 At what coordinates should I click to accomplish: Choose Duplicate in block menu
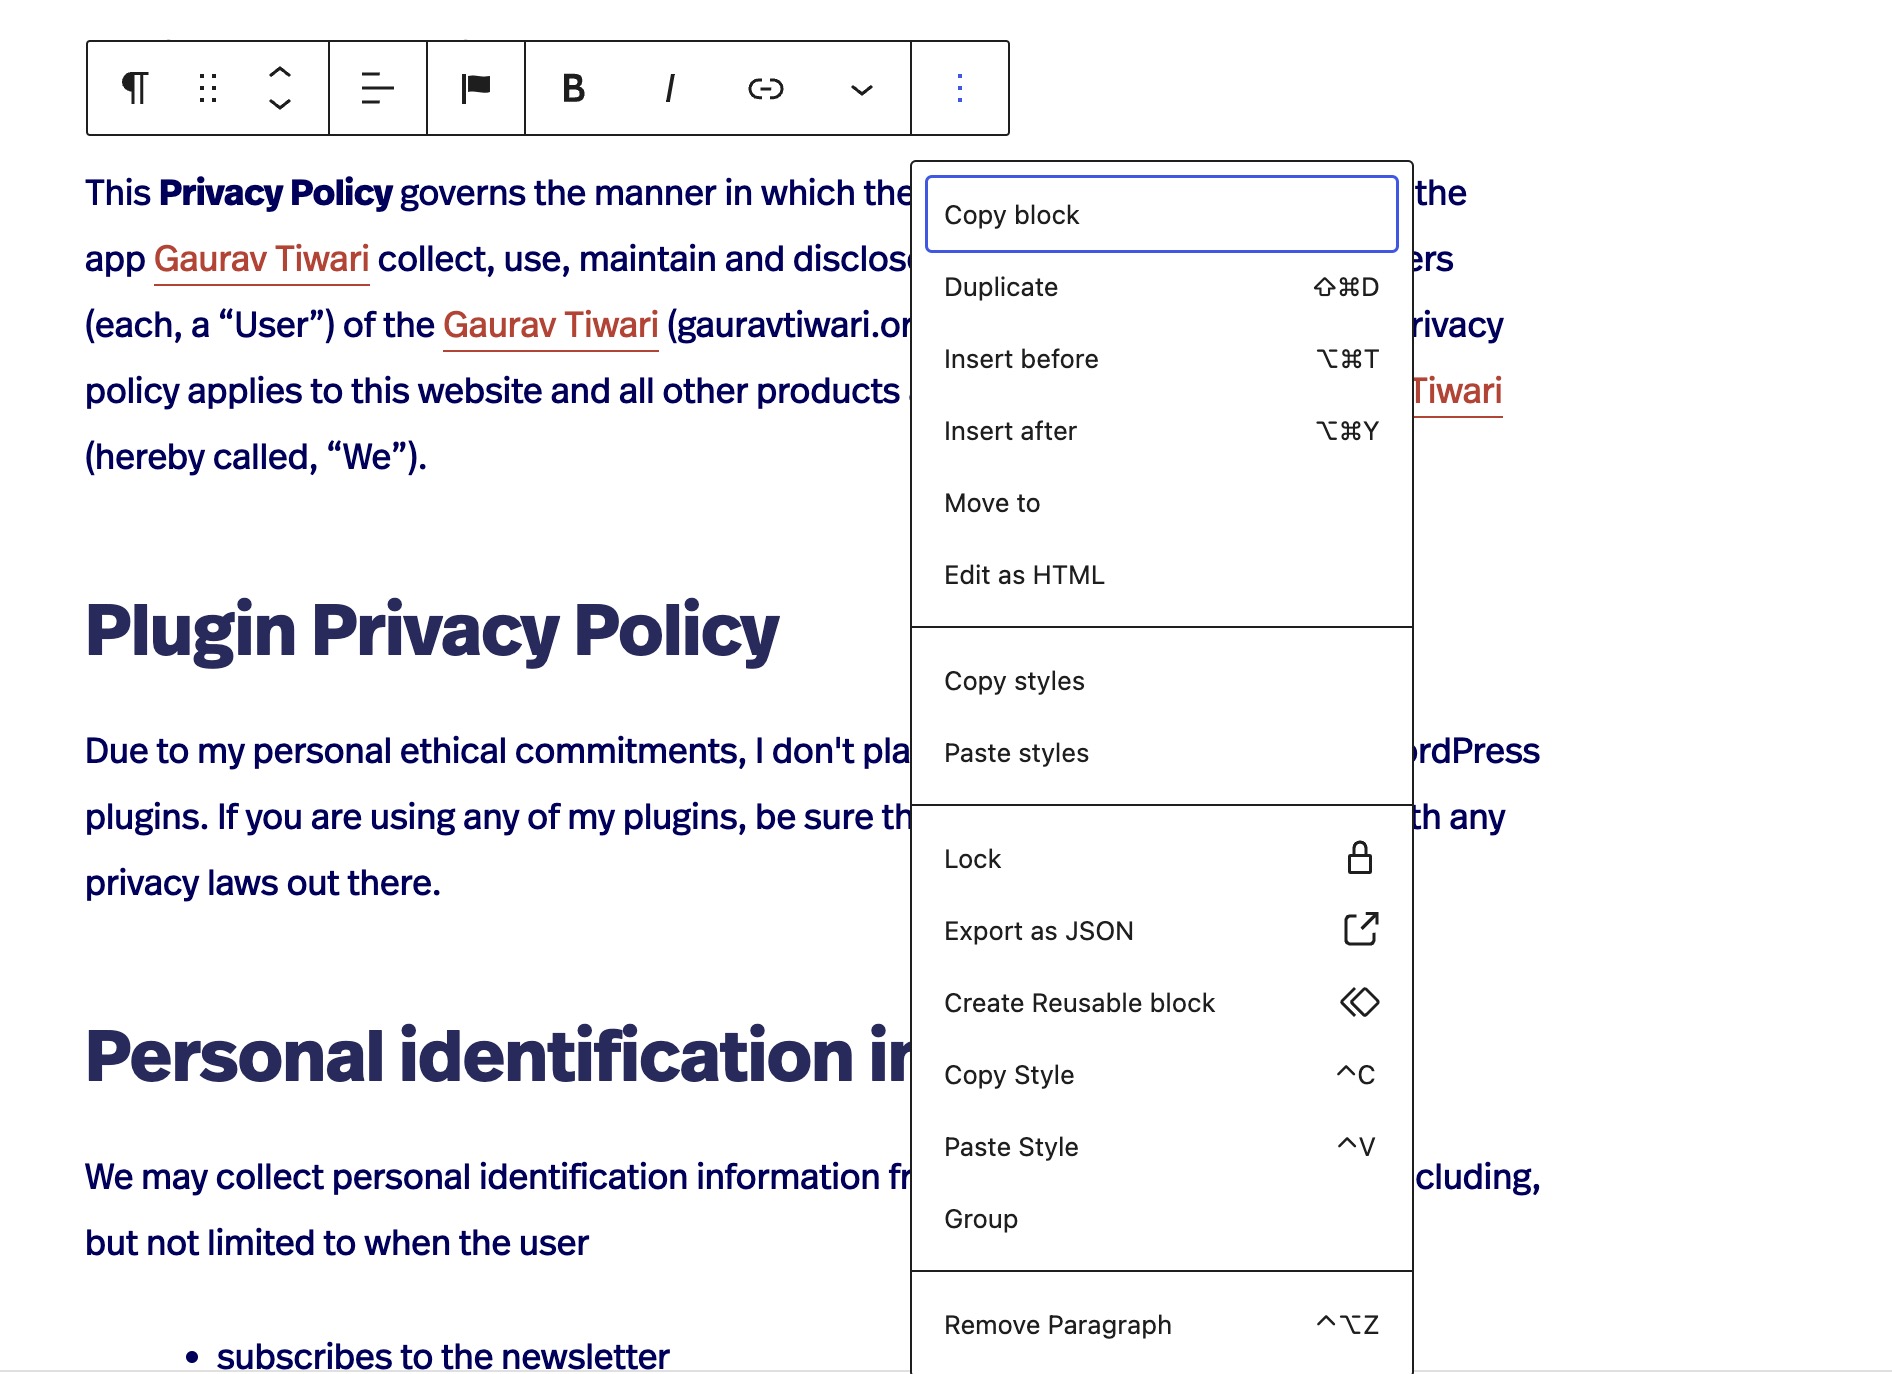(x=1162, y=287)
